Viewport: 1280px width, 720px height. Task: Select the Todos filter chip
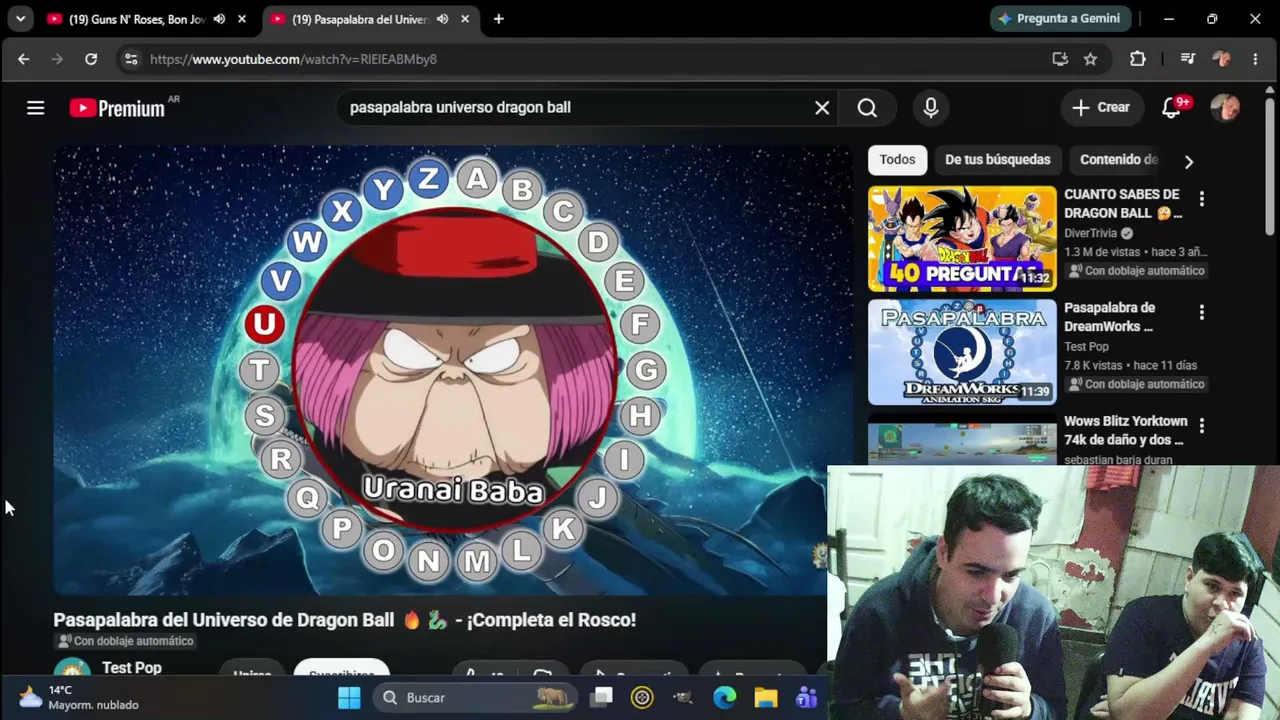[898, 160]
